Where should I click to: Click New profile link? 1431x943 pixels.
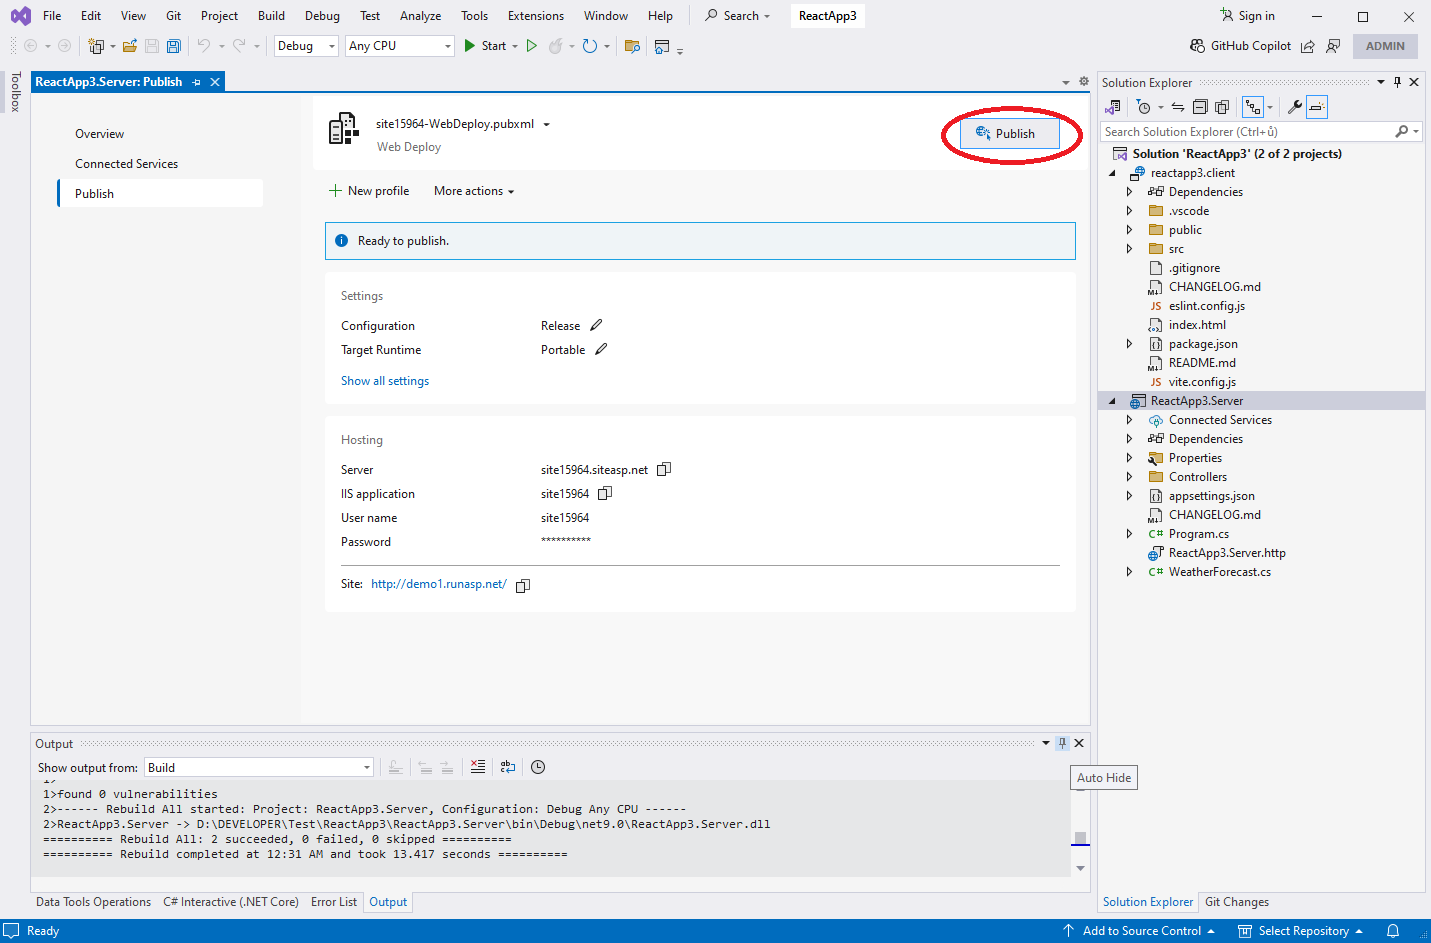(x=369, y=191)
